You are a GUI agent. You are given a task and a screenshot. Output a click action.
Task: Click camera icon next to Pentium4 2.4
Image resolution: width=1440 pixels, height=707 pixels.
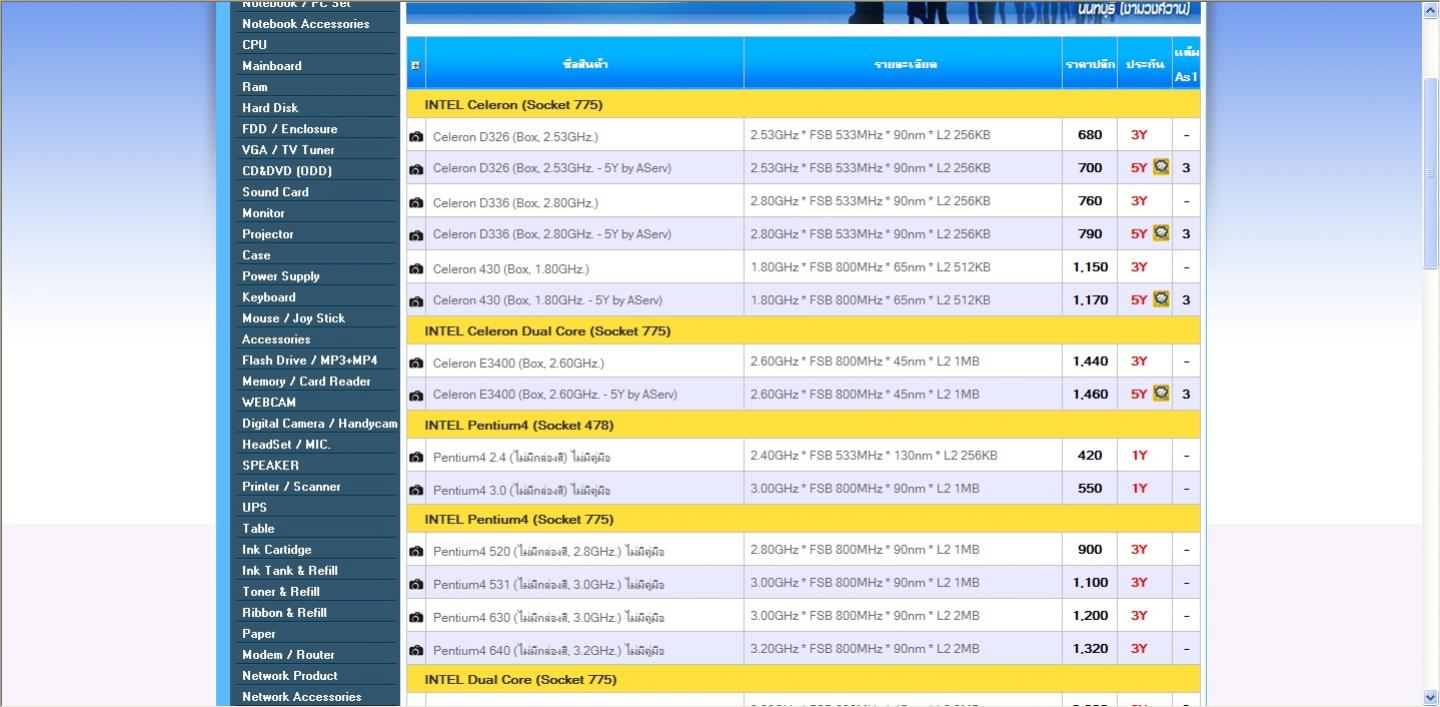coord(416,456)
